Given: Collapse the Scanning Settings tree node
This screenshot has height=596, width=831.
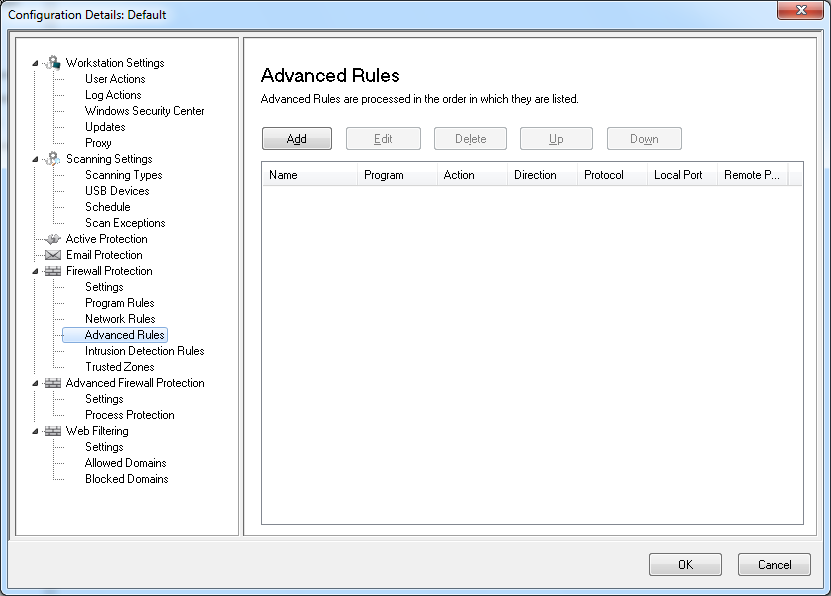Looking at the screenshot, I should tap(36, 160).
